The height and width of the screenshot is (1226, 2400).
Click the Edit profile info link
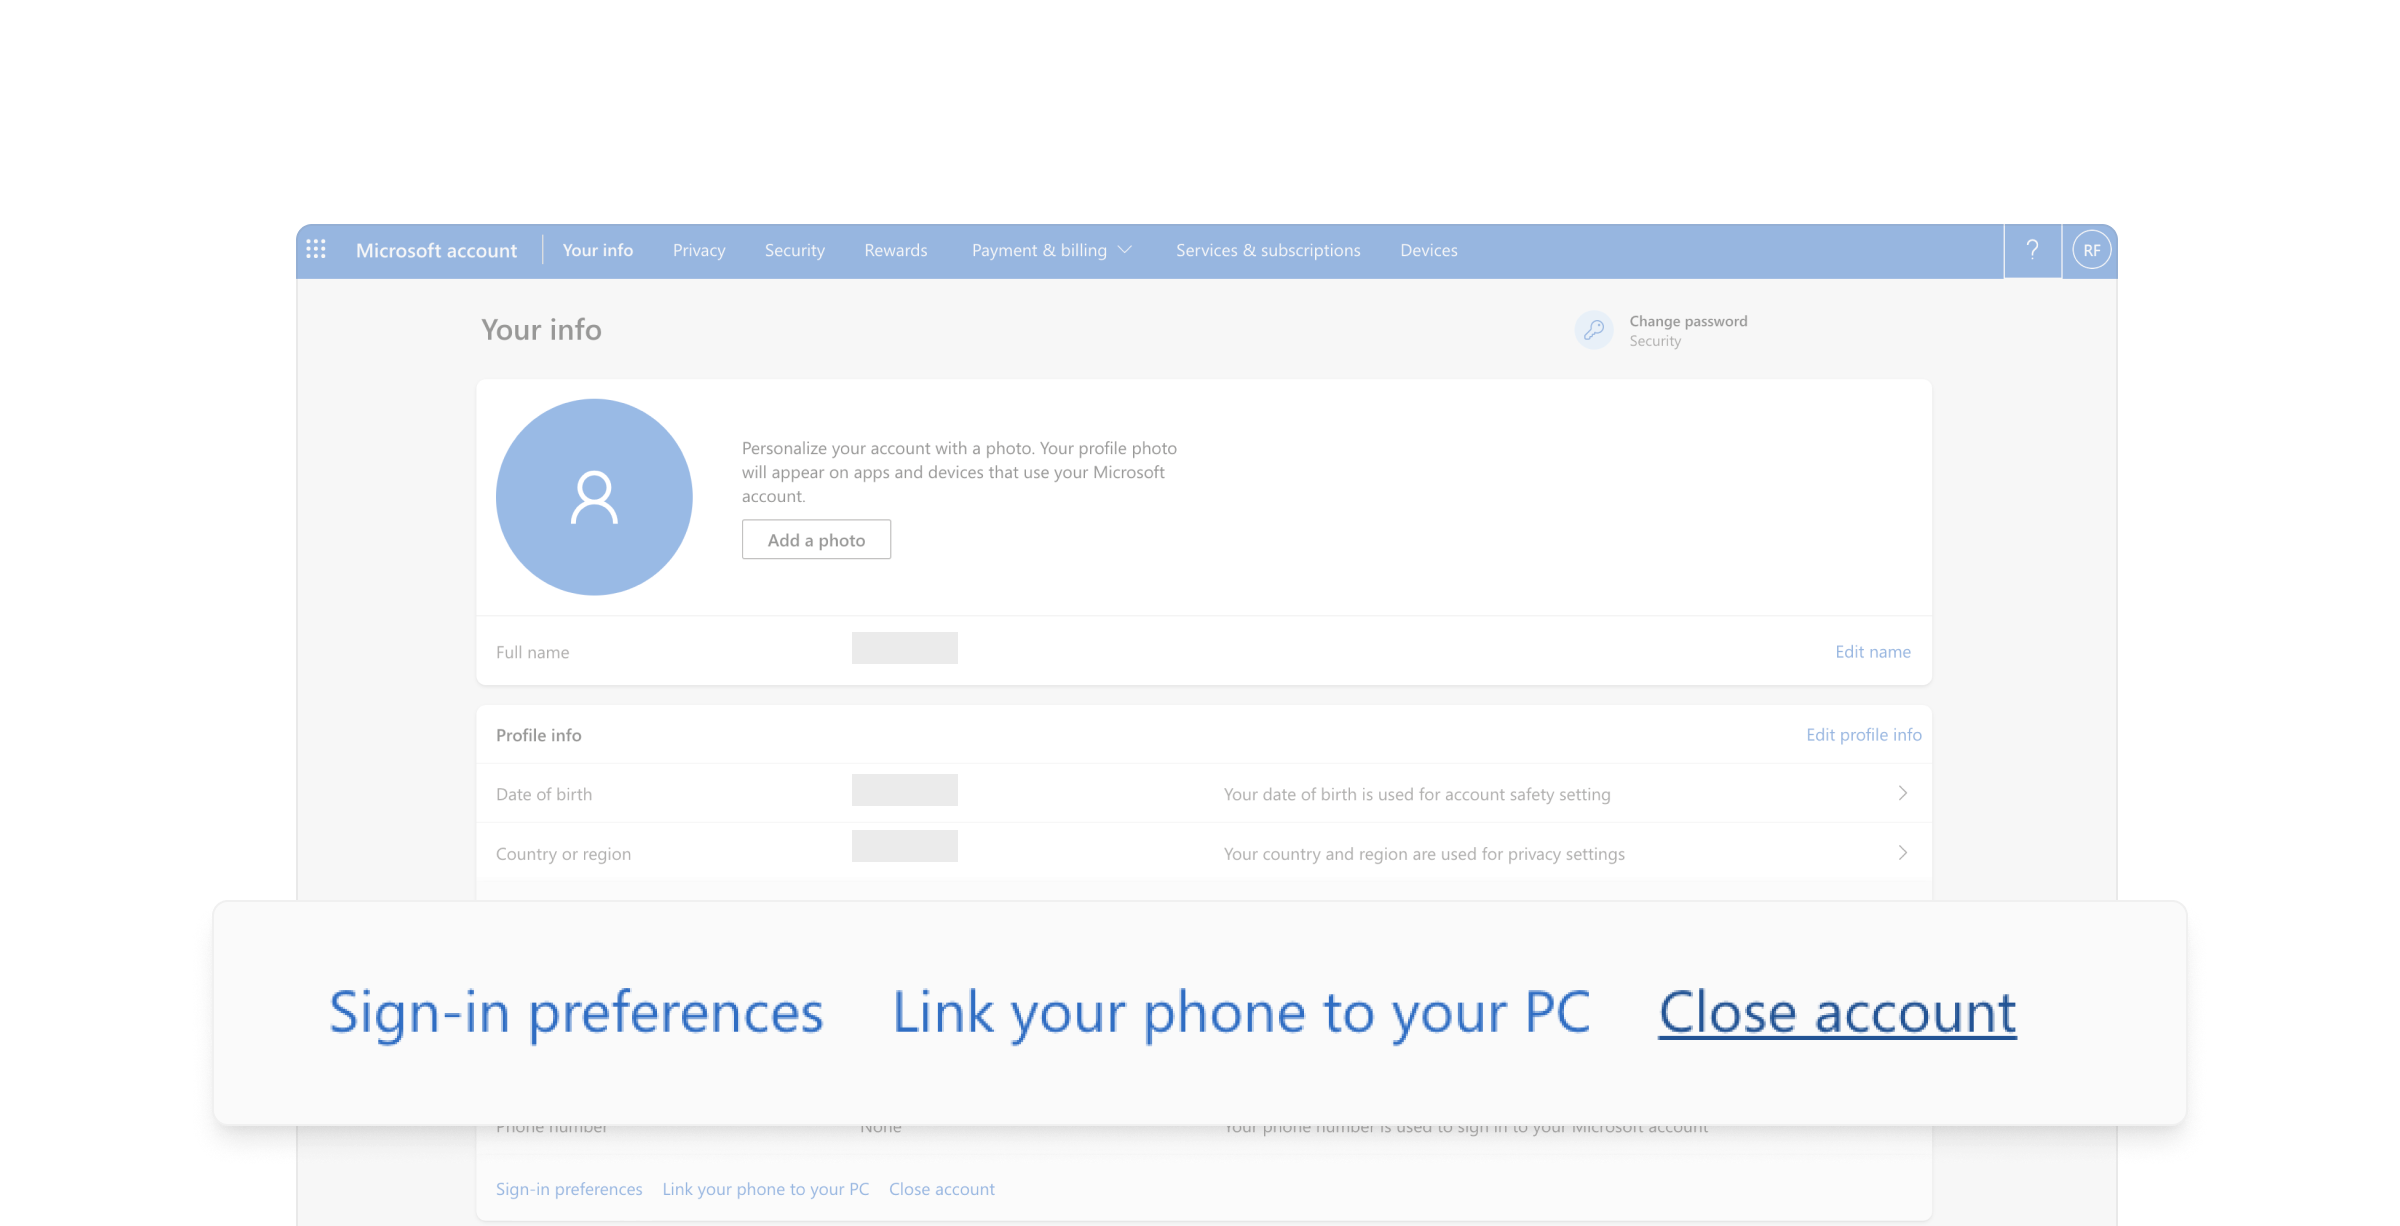[x=1863, y=735]
